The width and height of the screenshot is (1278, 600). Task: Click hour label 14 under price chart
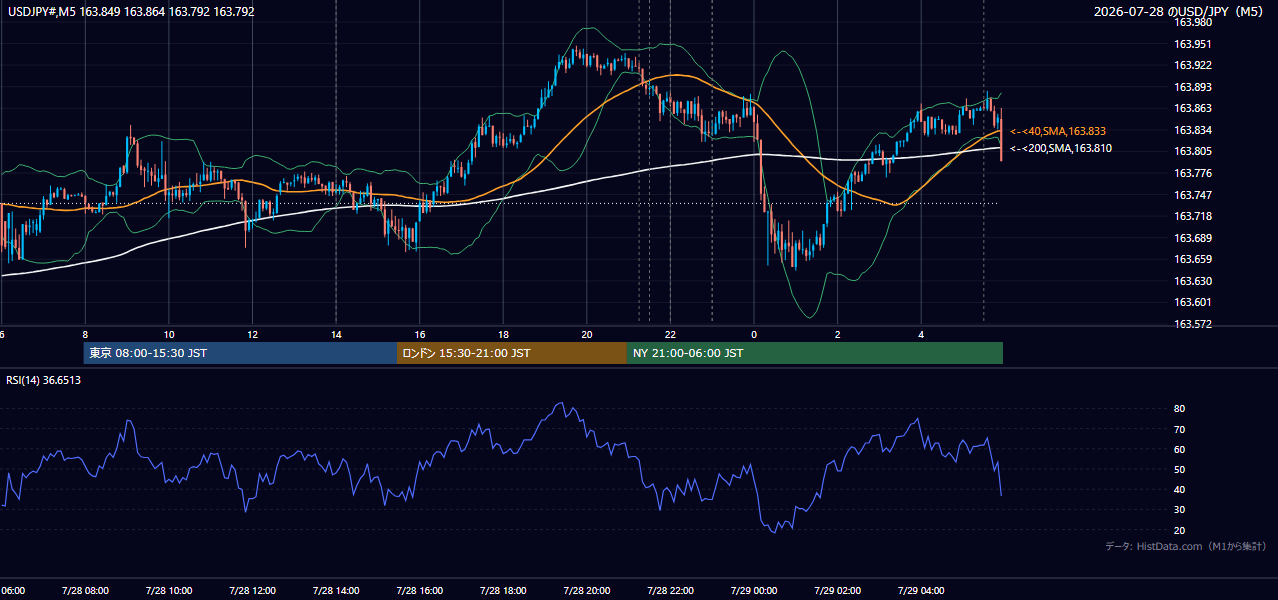coord(336,335)
